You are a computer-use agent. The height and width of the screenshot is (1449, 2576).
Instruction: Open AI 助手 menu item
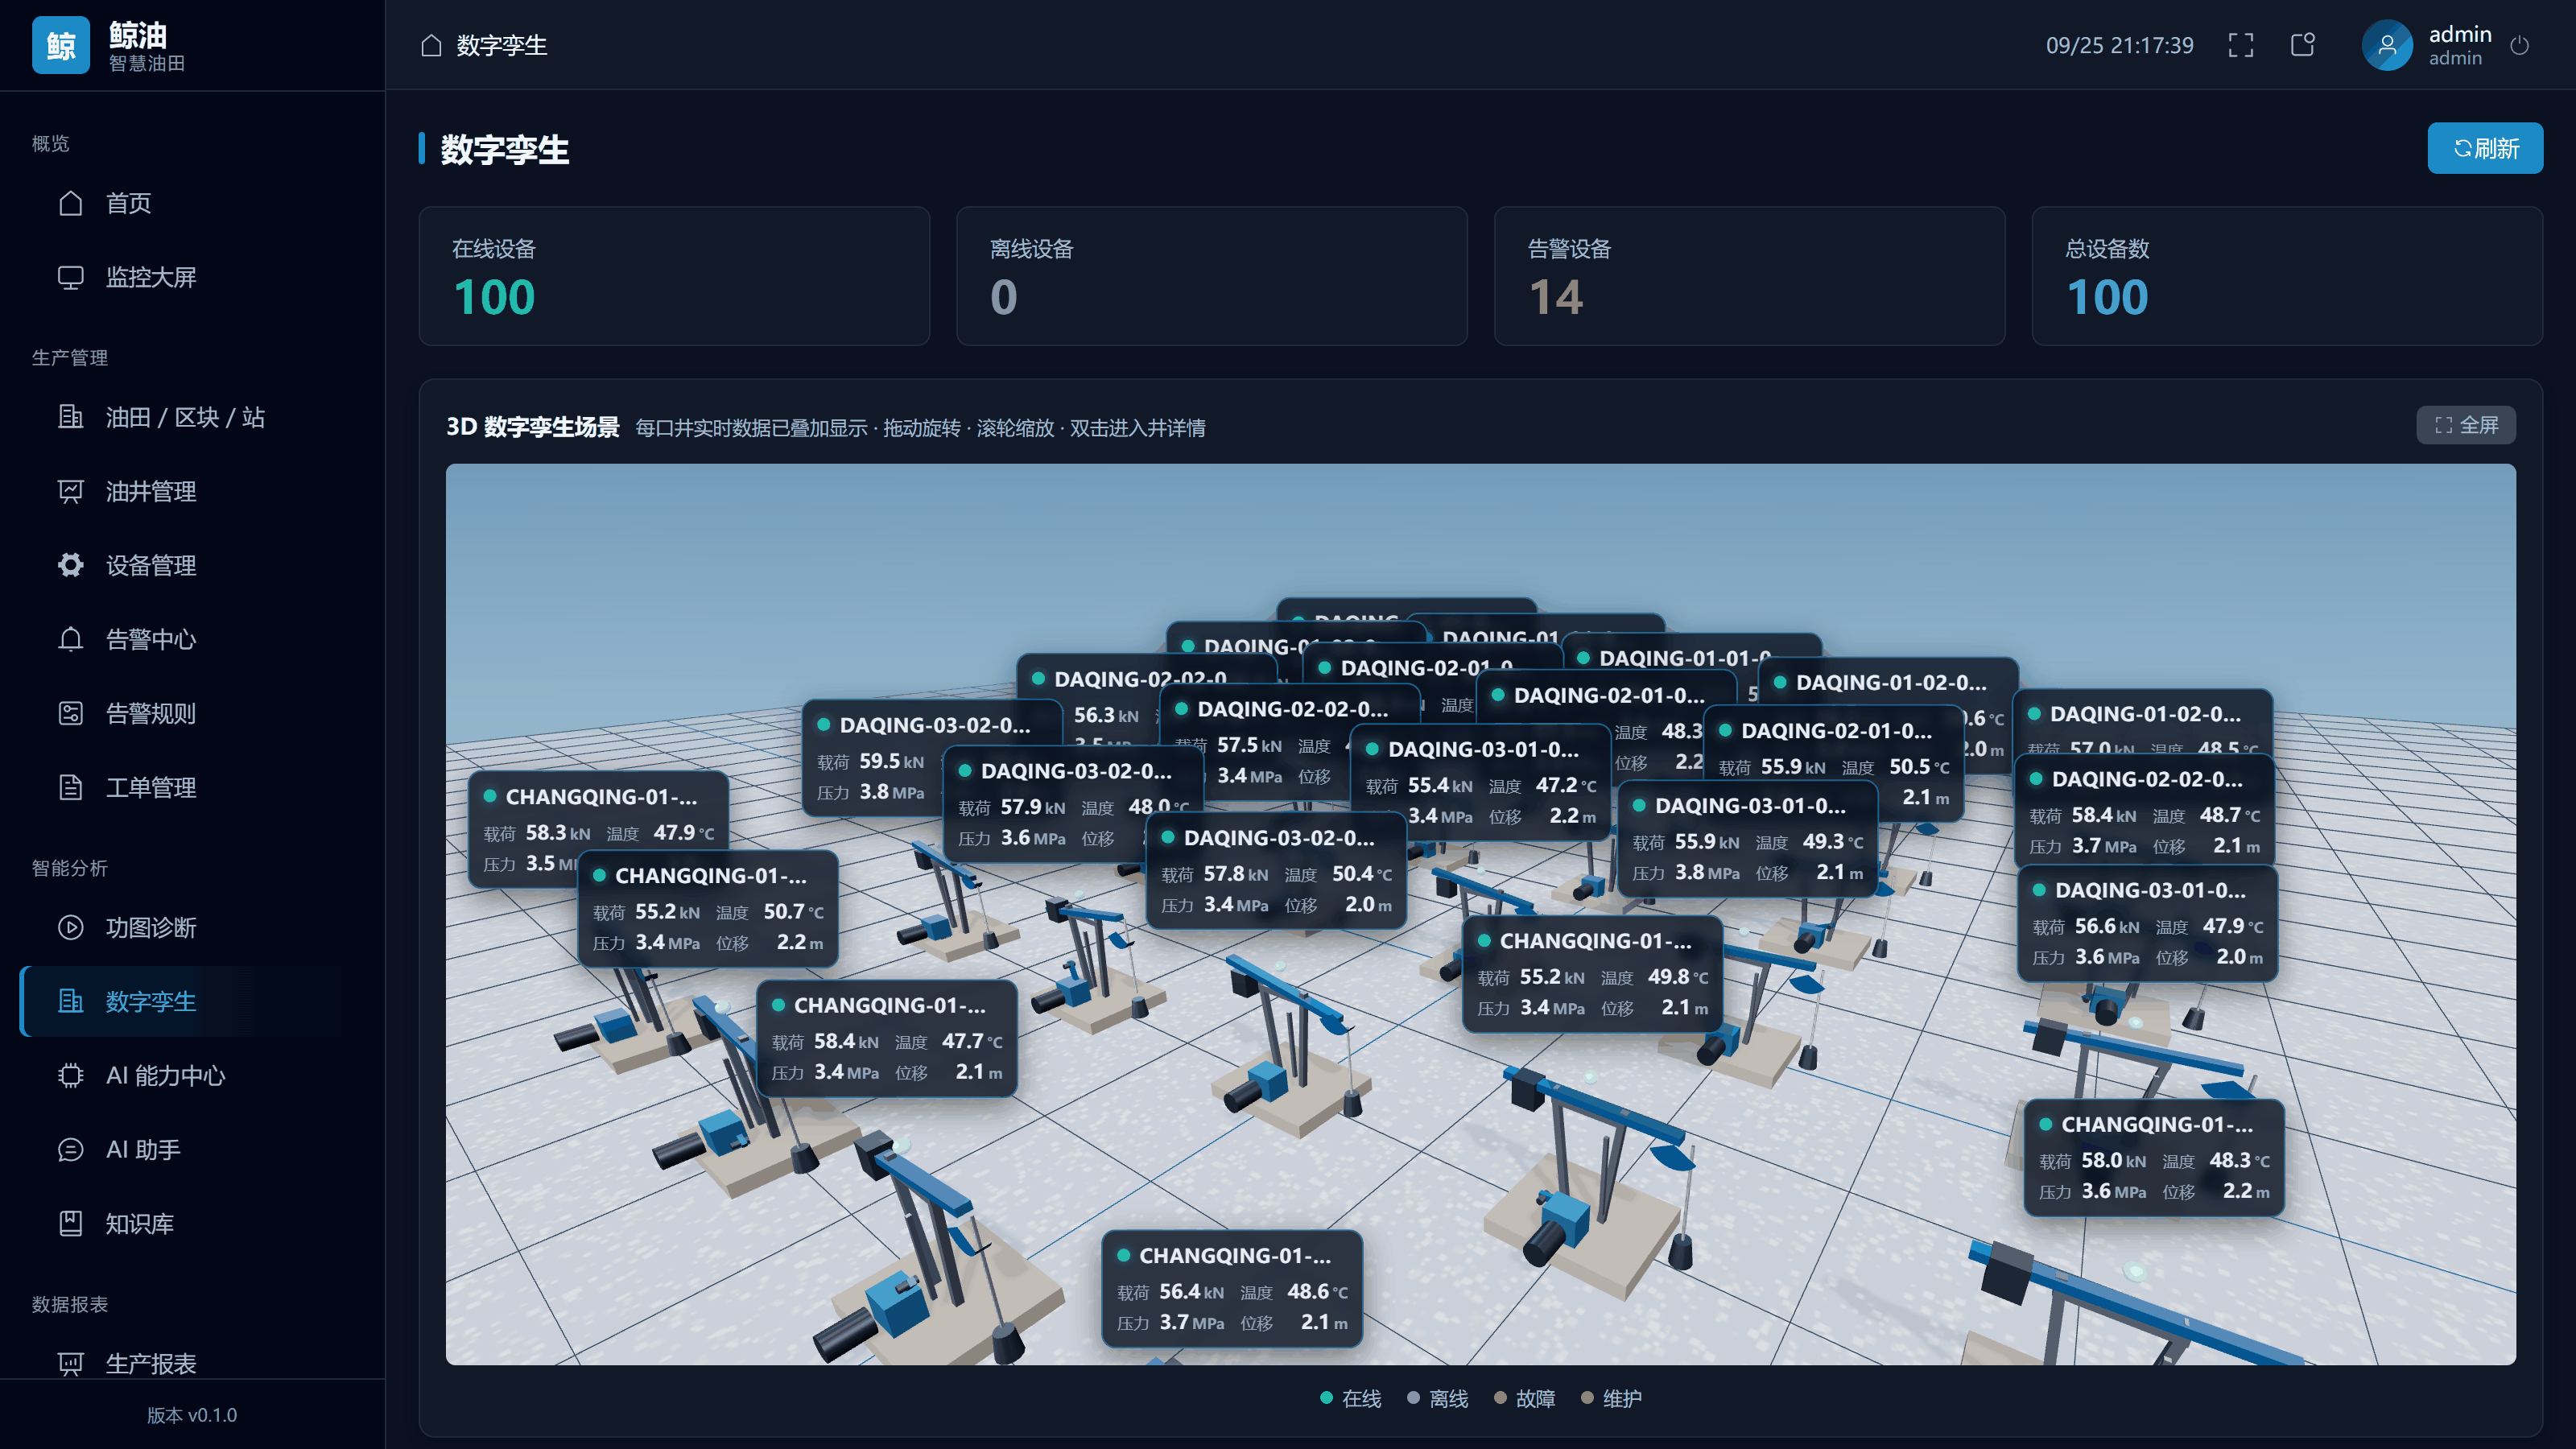point(192,1149)
